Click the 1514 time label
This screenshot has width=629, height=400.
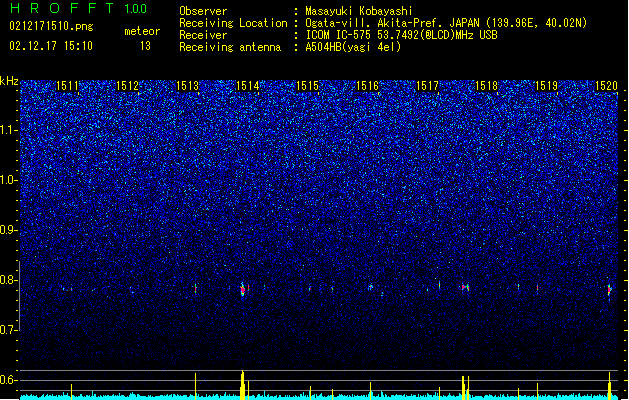[x=247, y=86]
